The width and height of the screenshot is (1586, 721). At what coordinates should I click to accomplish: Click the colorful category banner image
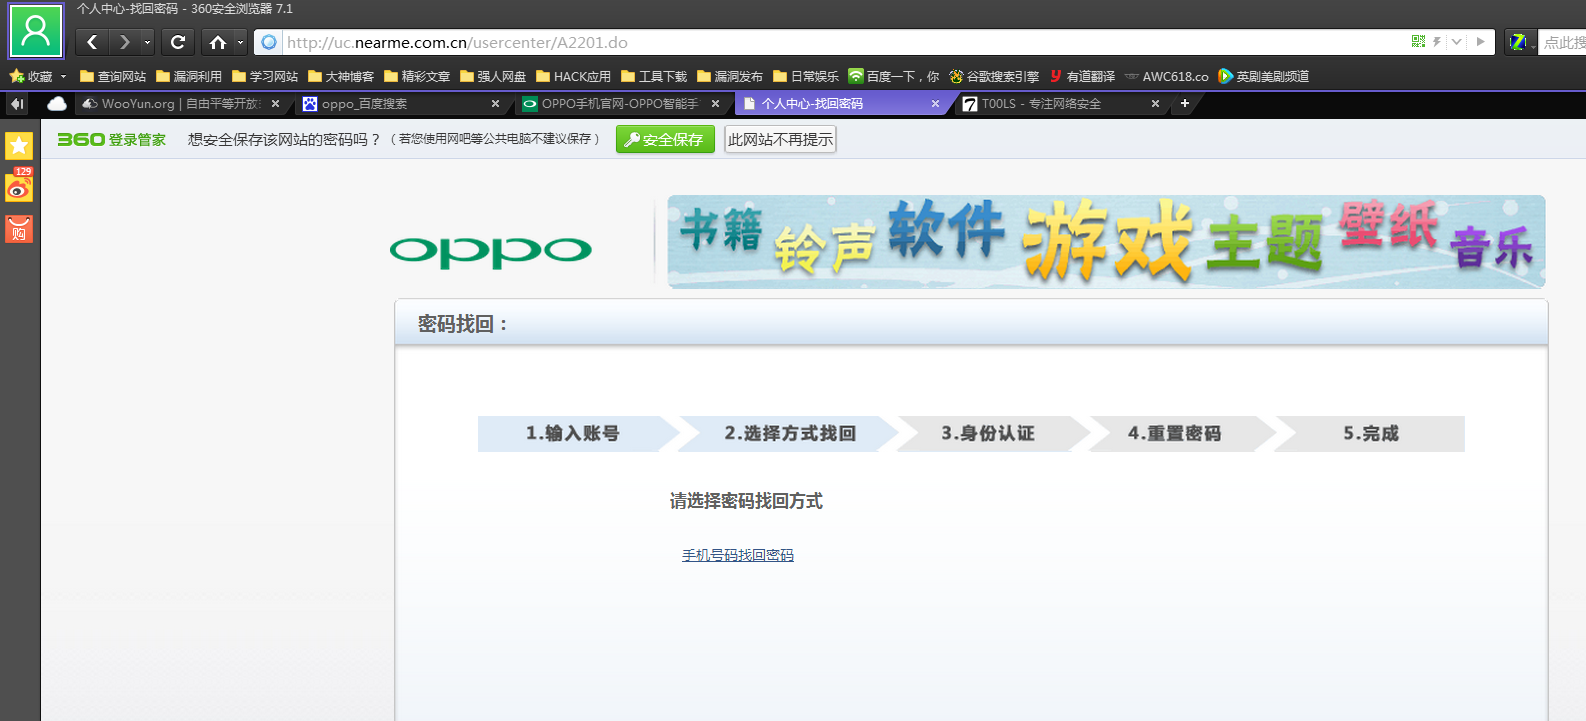(1106, 242)
